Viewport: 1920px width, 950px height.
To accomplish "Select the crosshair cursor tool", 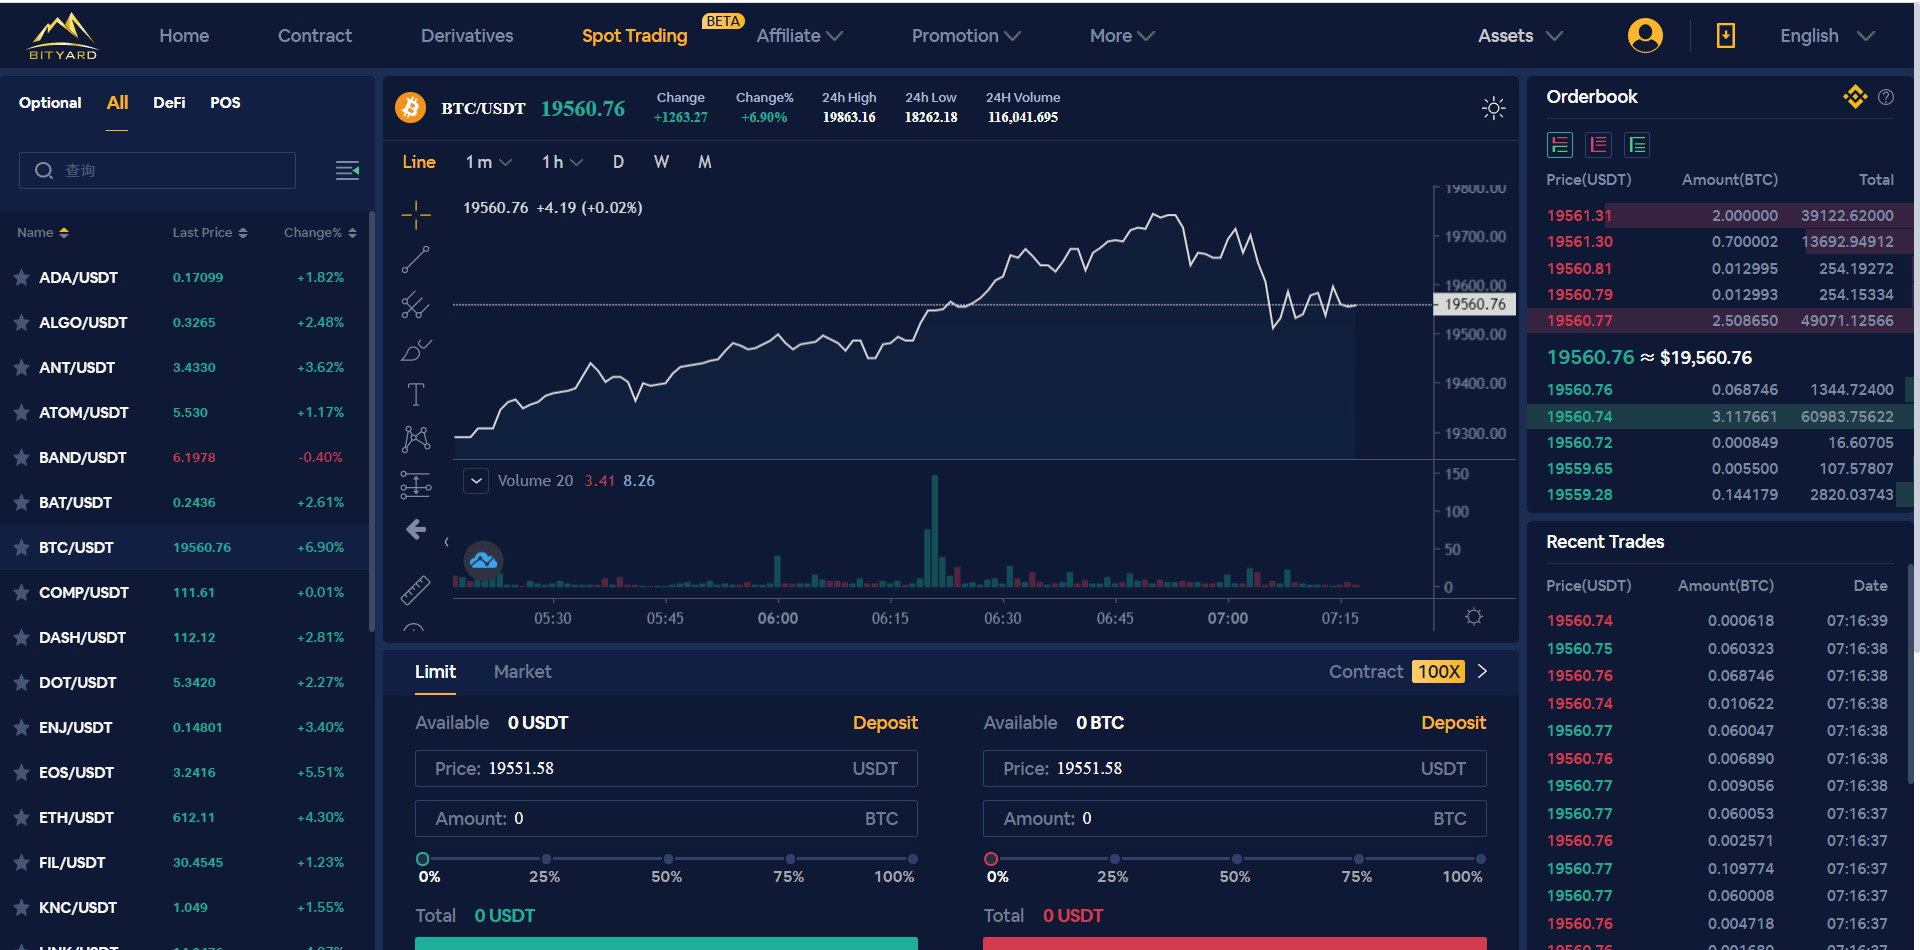I will (416, 214).
